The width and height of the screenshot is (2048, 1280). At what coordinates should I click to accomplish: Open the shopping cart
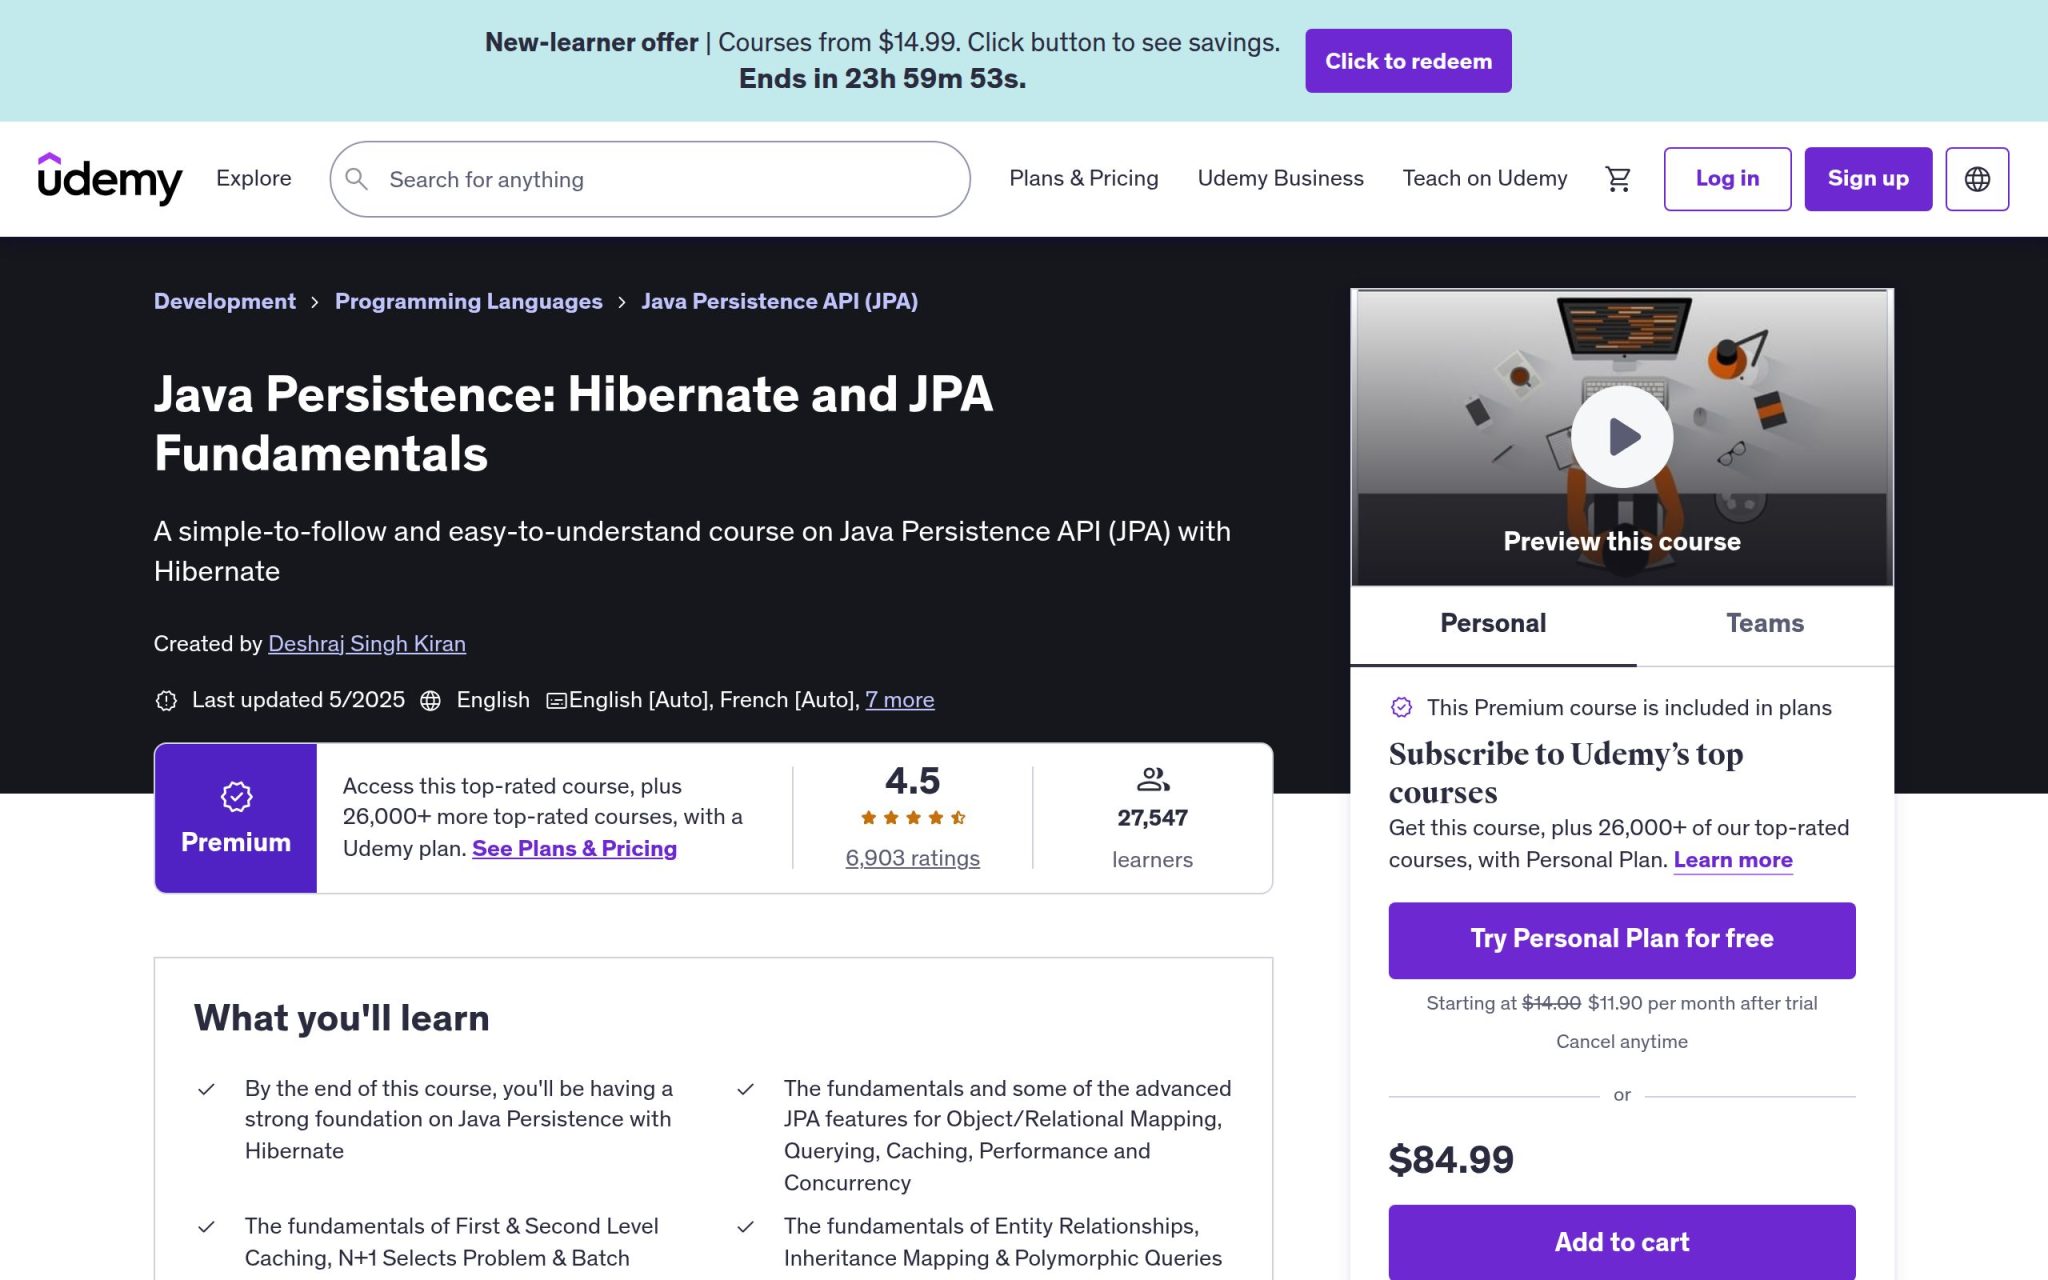(1618, 178)
